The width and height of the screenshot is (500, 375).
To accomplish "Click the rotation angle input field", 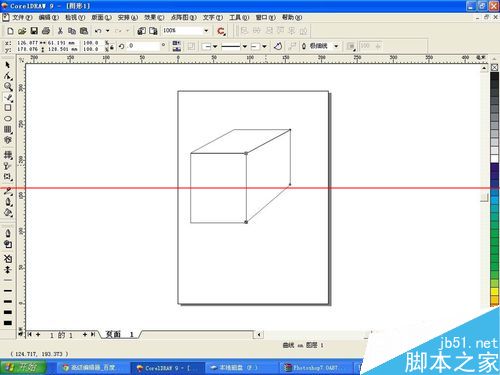I will point(143,46).
